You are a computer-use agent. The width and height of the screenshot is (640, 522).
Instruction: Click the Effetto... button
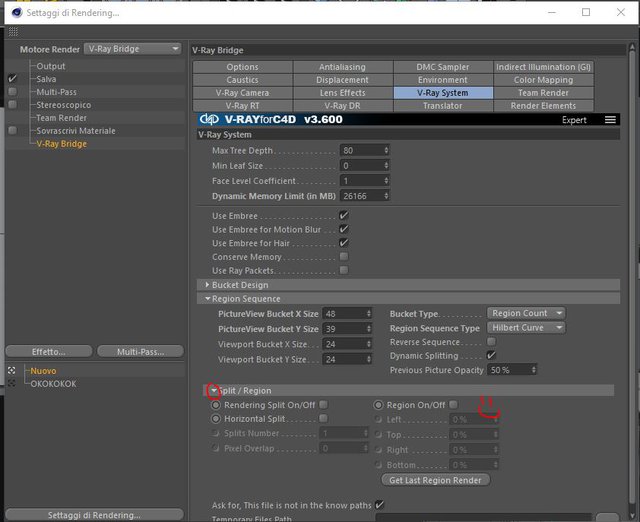point(49,351)
